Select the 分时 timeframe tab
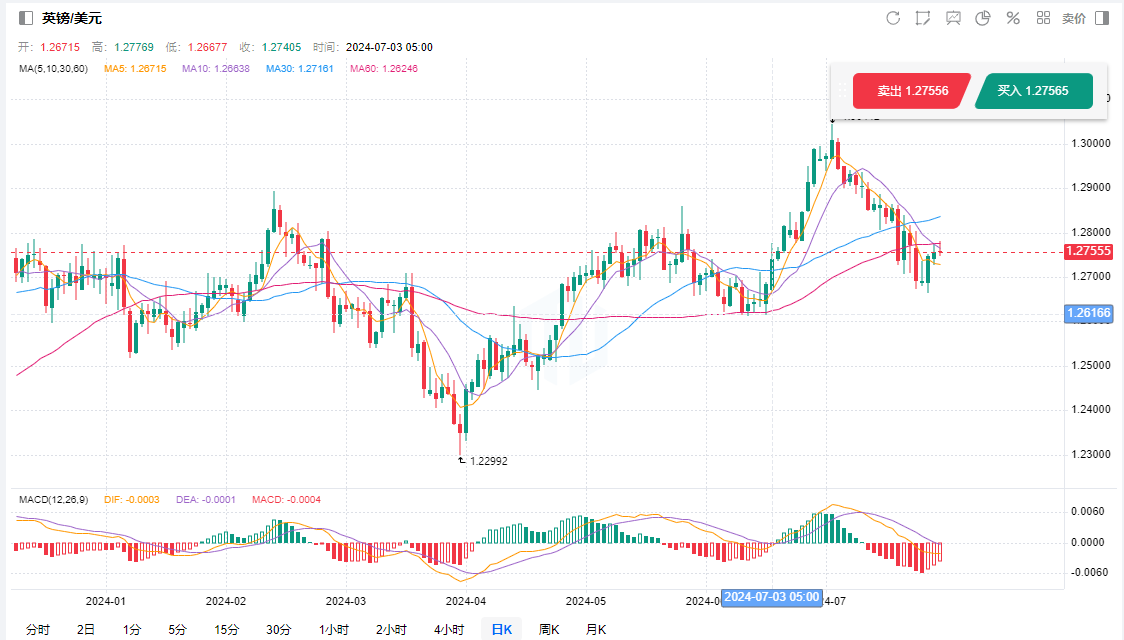 point(37,629)
